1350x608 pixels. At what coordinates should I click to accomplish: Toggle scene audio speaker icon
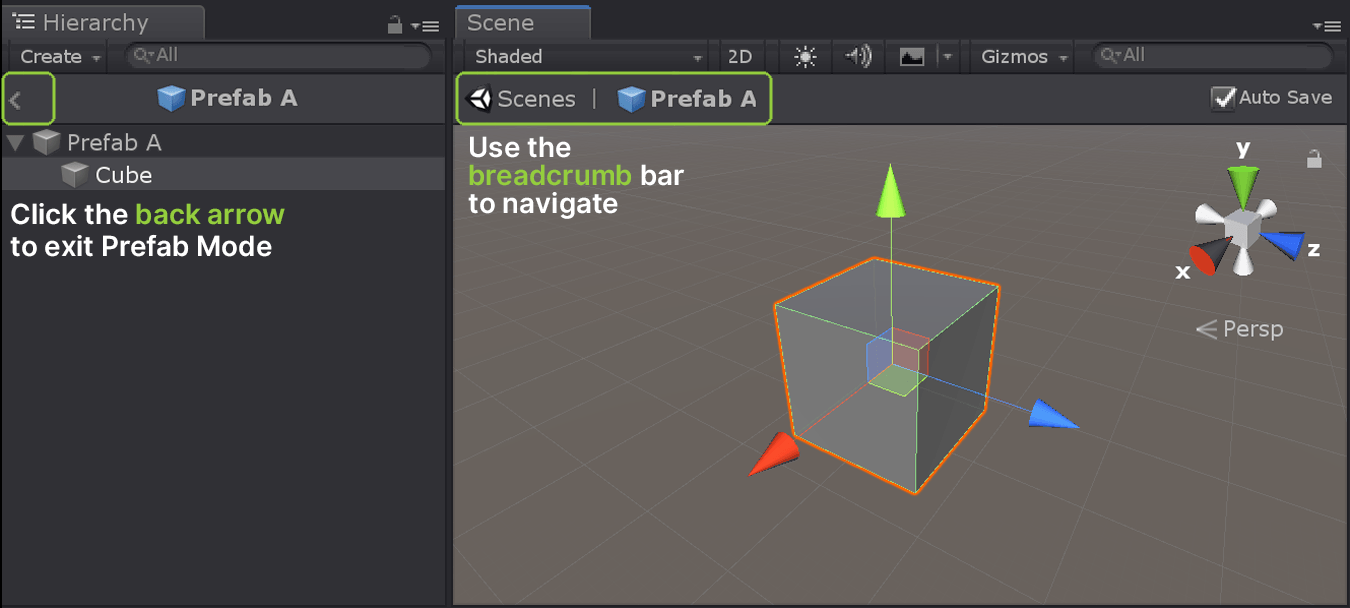(858, 57)
